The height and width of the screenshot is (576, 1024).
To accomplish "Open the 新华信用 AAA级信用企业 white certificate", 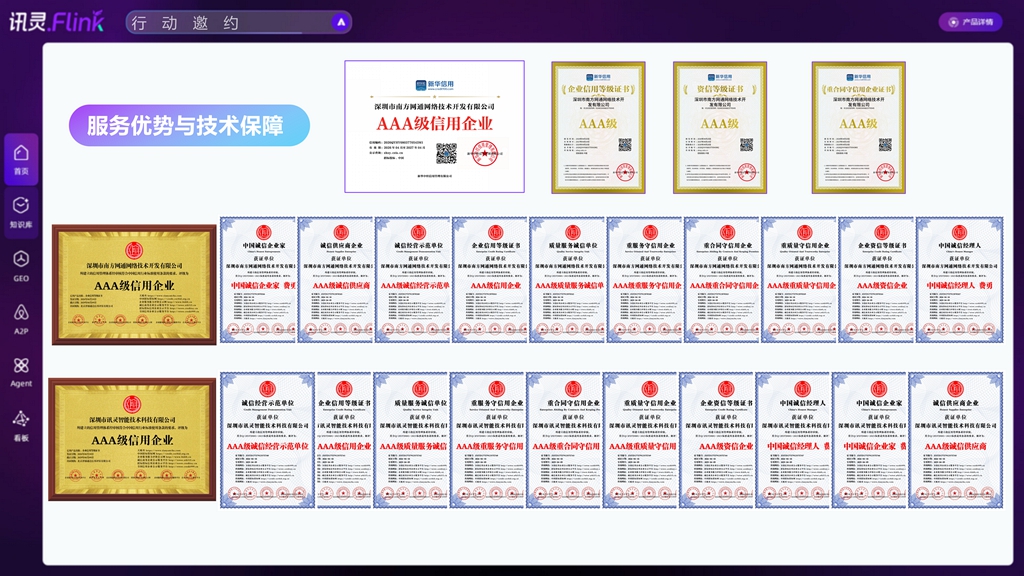I will (x=434, y=127).
